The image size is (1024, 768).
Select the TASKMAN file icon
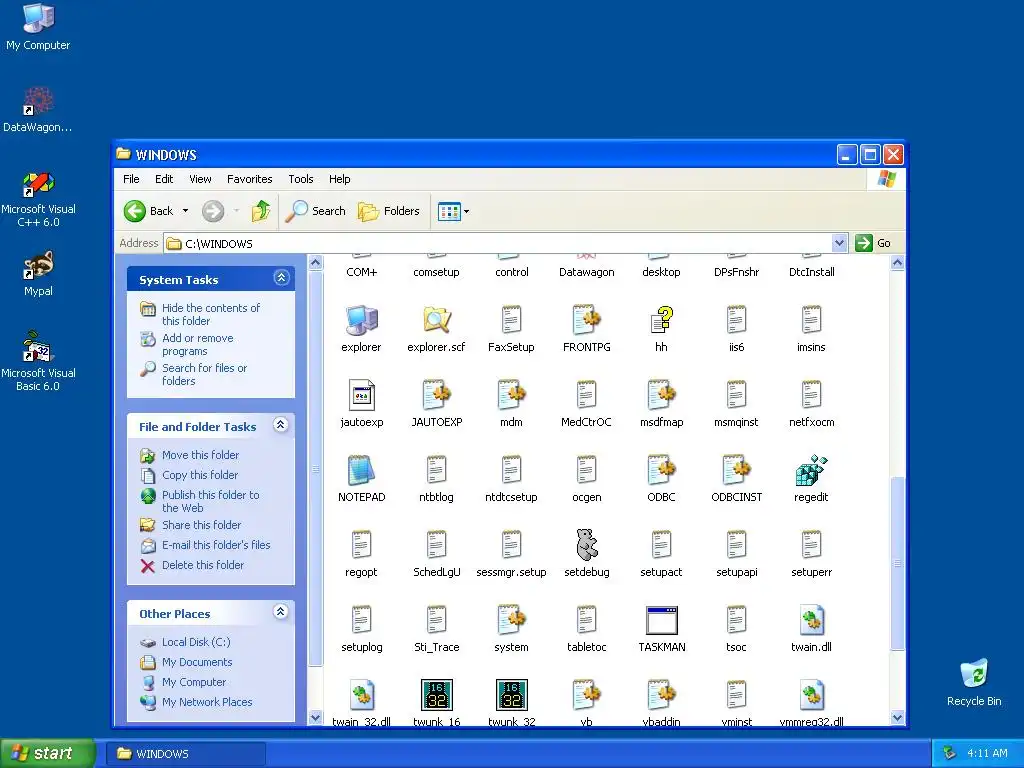662,620
